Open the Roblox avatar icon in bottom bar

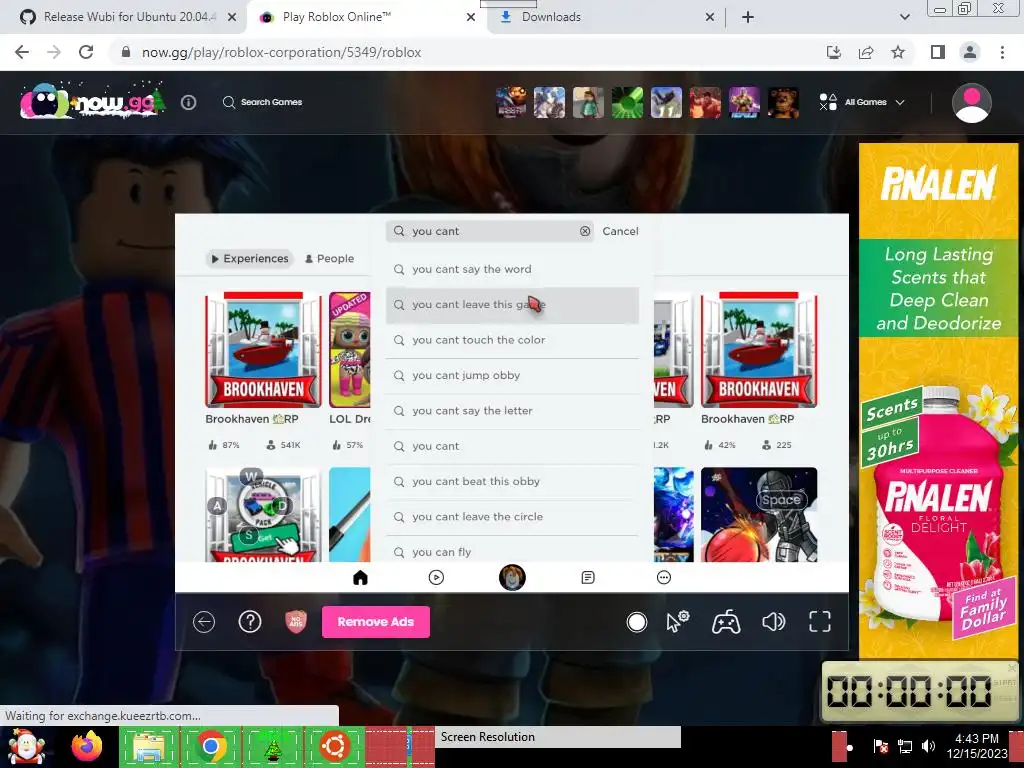[512, 577]
